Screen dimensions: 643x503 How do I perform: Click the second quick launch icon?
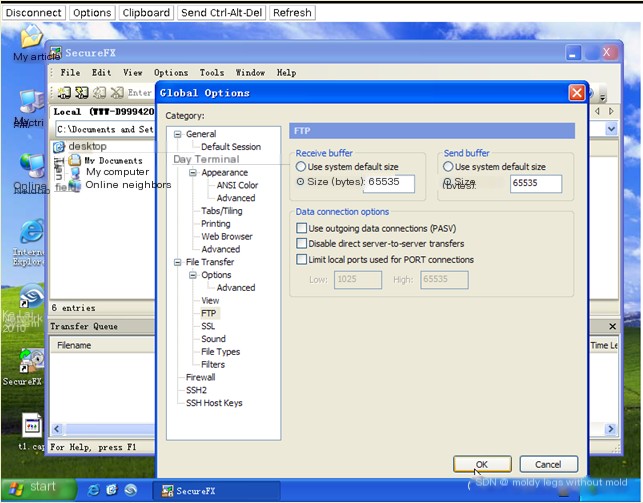112,490
